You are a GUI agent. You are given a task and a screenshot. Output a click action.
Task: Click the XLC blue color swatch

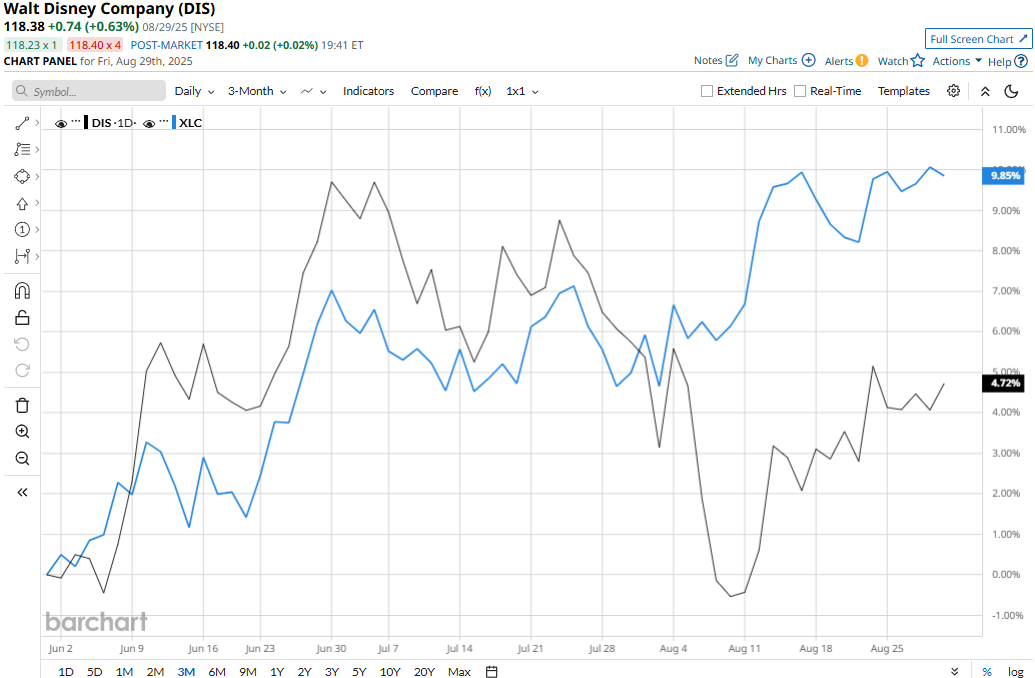174,122
